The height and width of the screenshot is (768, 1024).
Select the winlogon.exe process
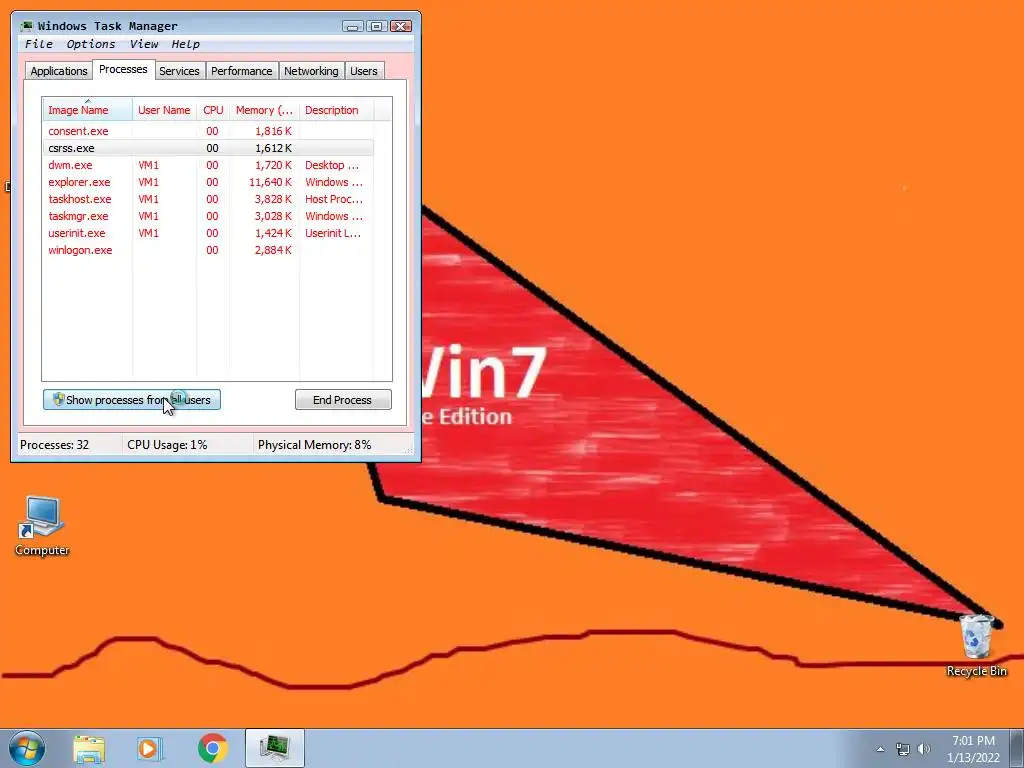pos(208,249)
